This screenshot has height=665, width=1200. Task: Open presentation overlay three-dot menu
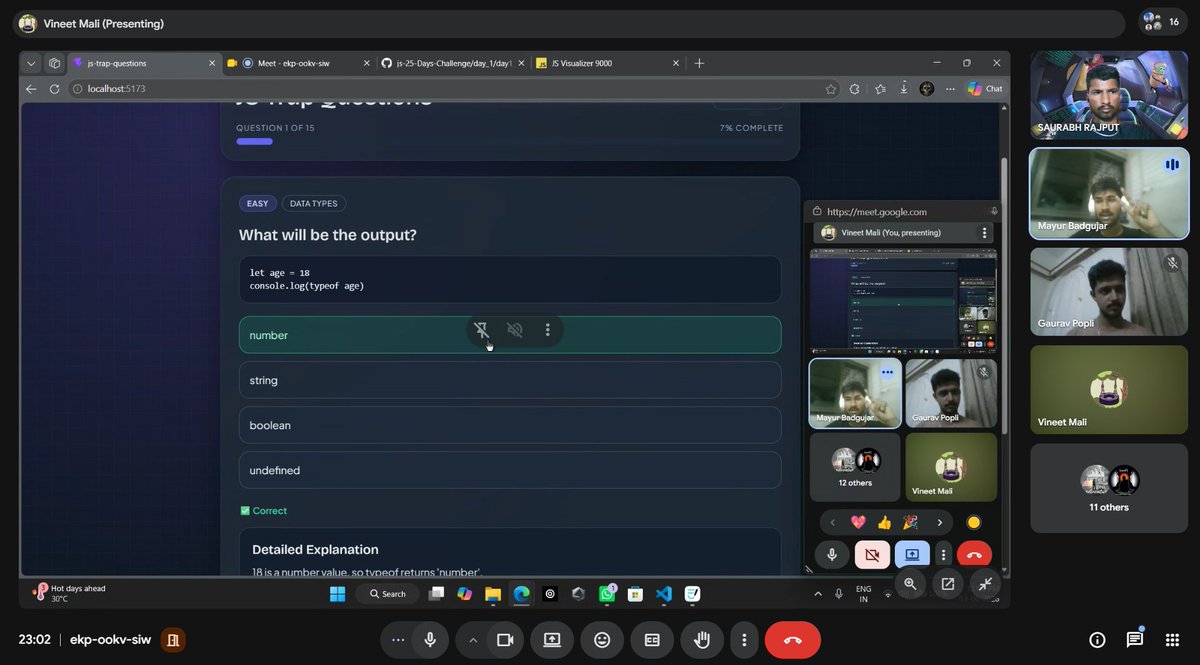pos(547,330)
